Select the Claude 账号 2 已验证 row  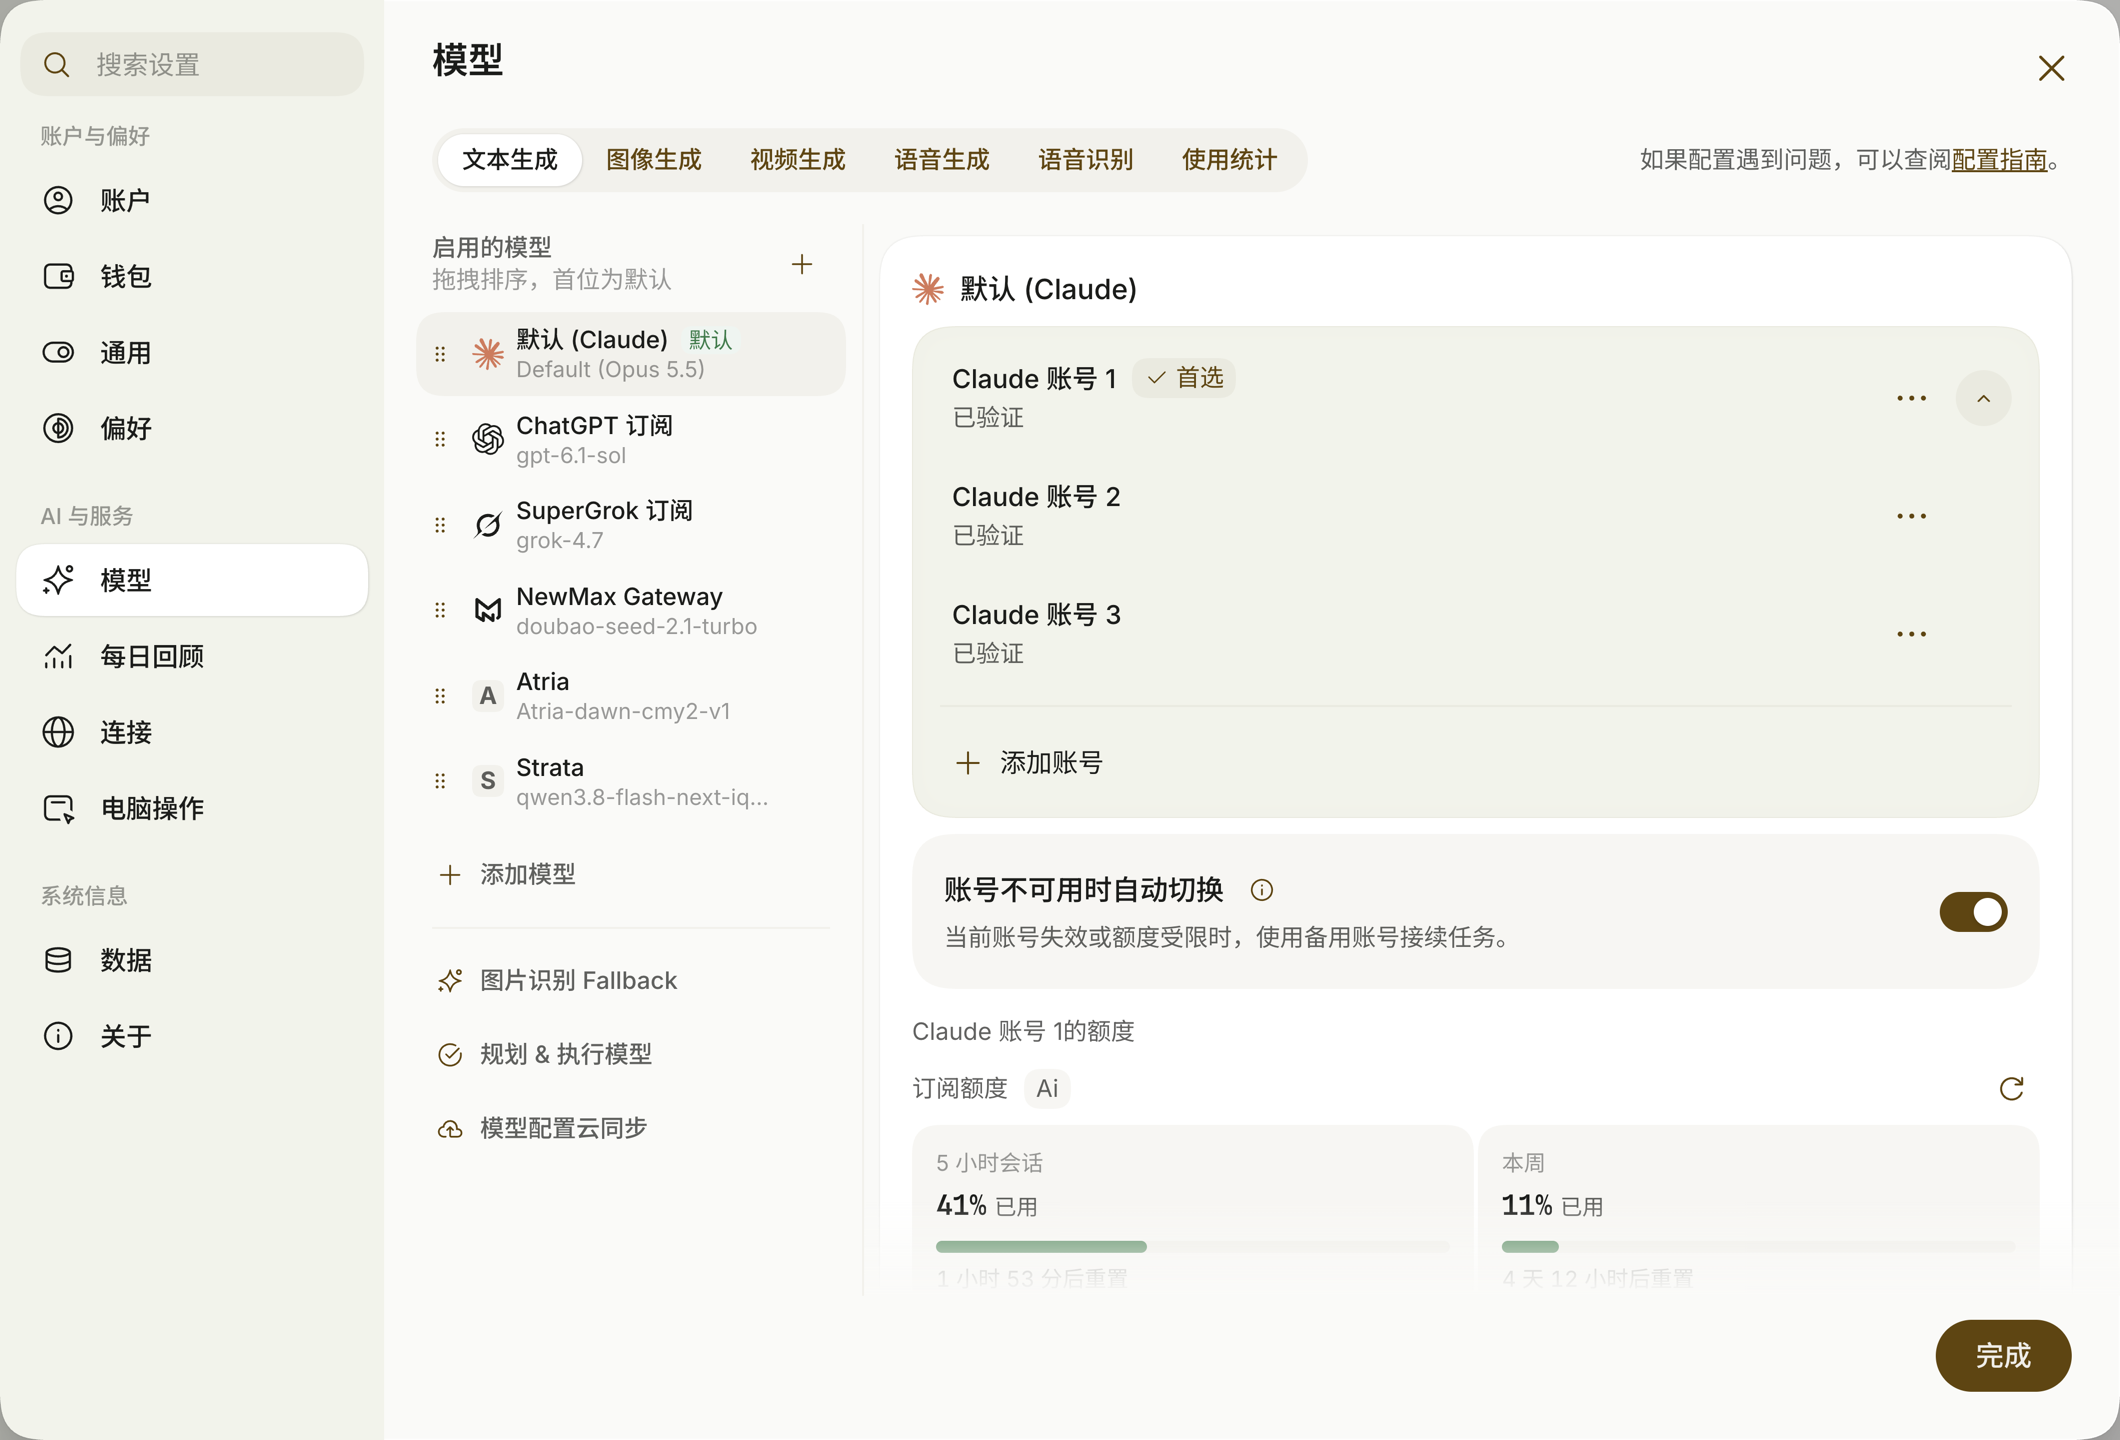[x=1475, y=516]
